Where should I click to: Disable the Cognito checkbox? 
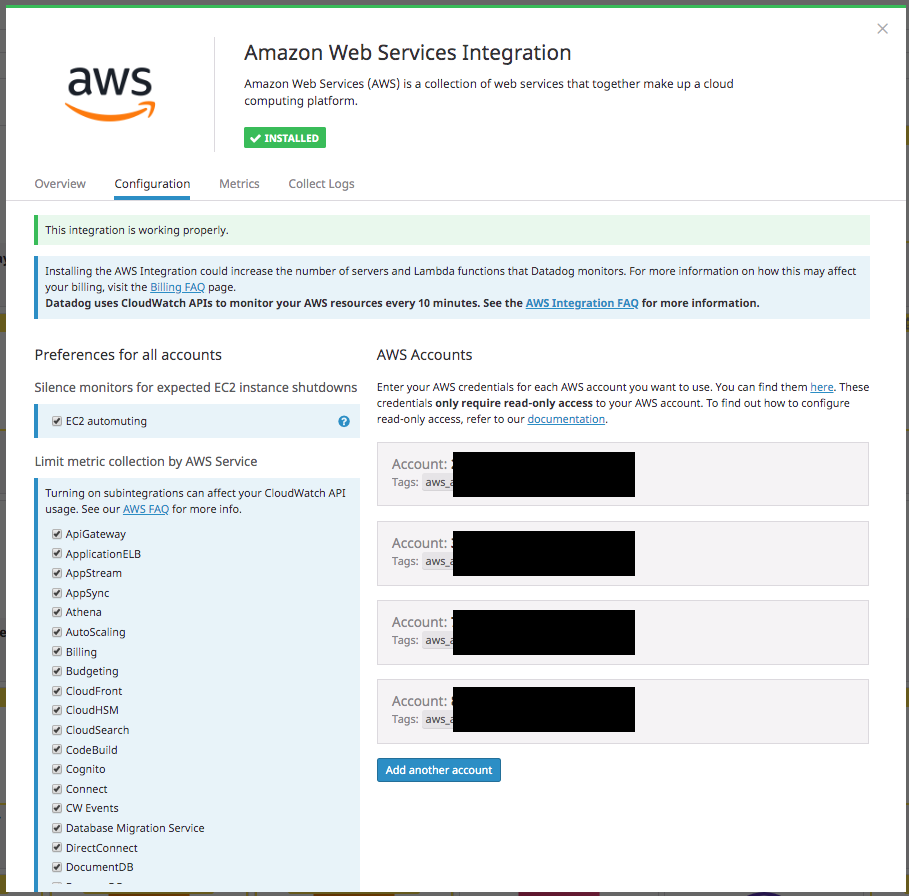57,769
